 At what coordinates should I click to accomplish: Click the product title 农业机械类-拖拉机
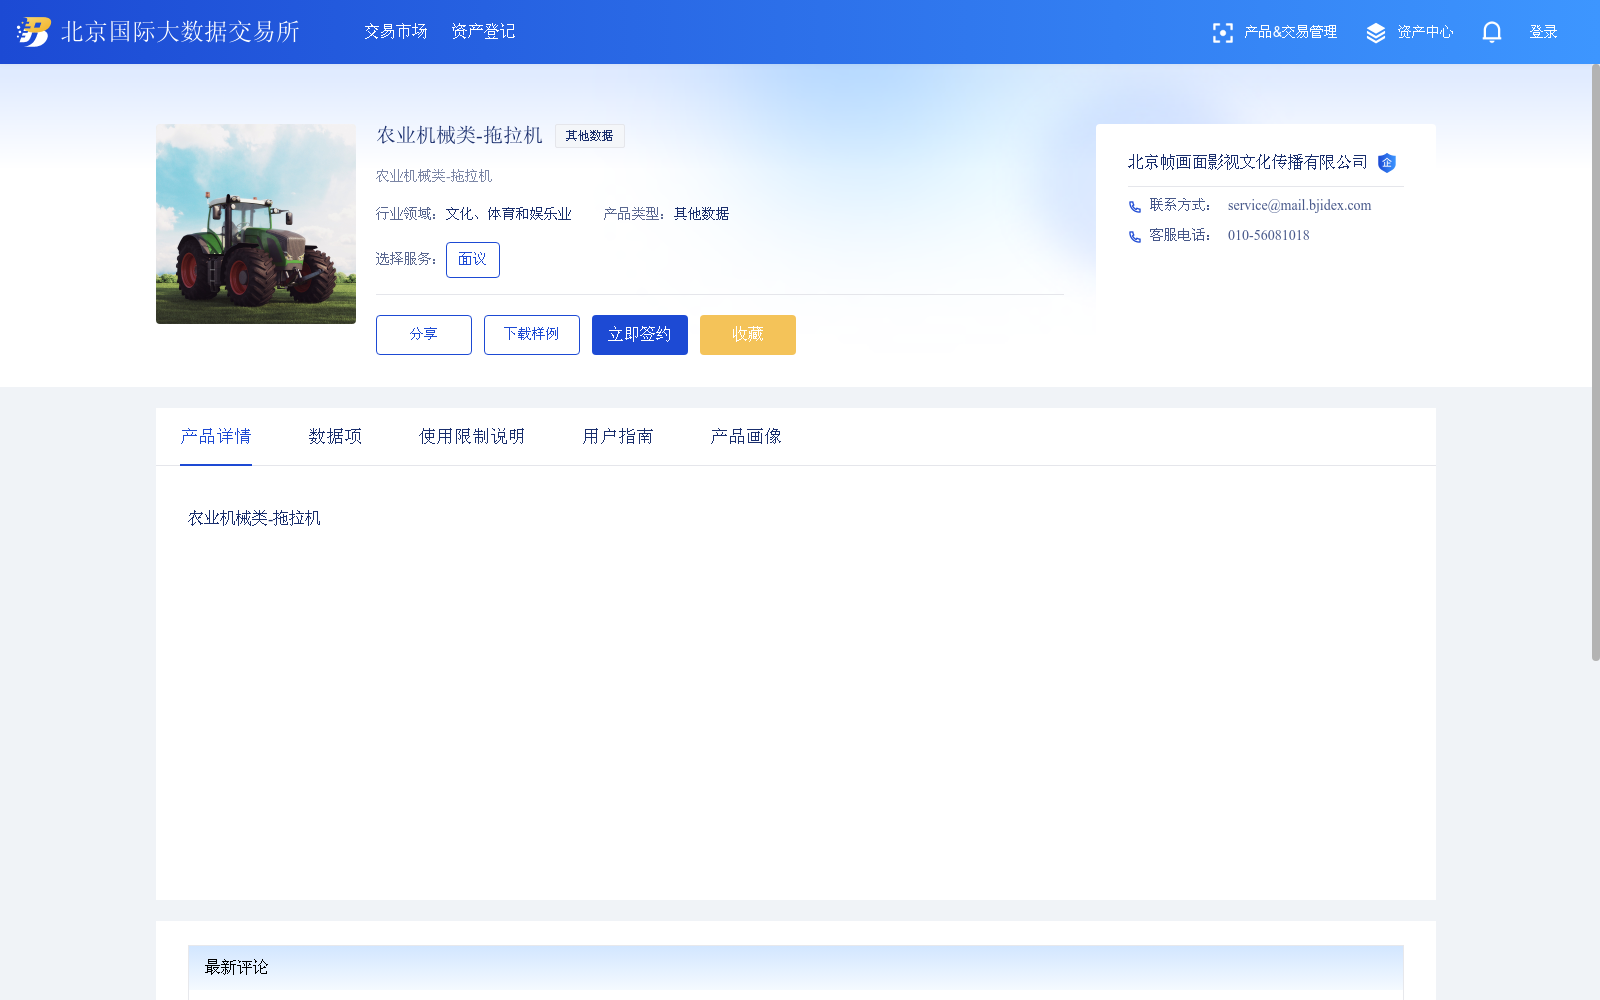pyautogui.click(x=459, y=136)
